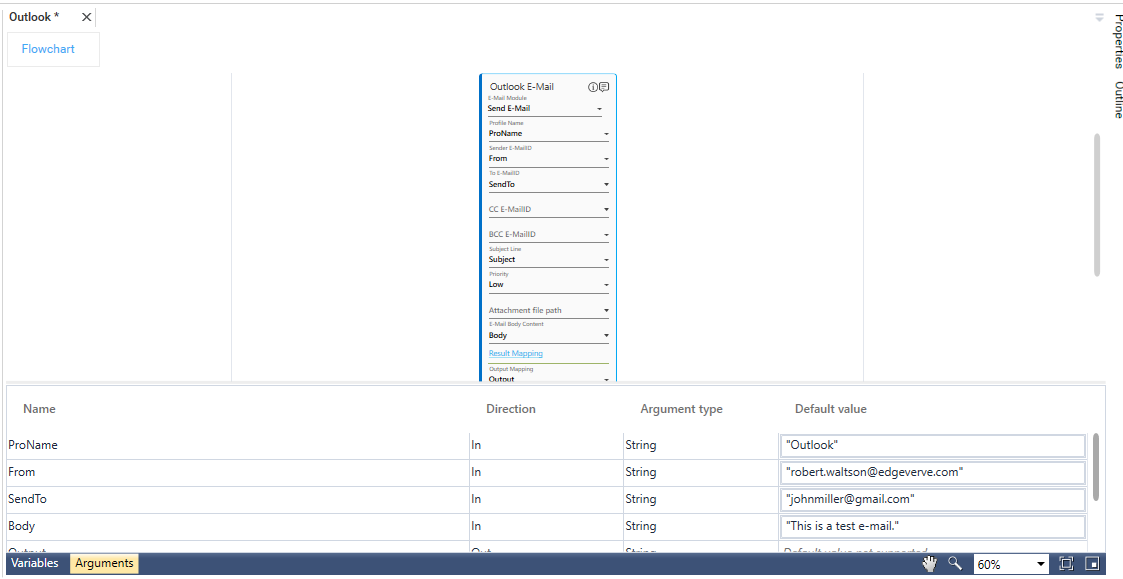This screenshot has height=579, width=1123.
Task: Expand the E-Mail Module dropdown
Action: [599, 109]
